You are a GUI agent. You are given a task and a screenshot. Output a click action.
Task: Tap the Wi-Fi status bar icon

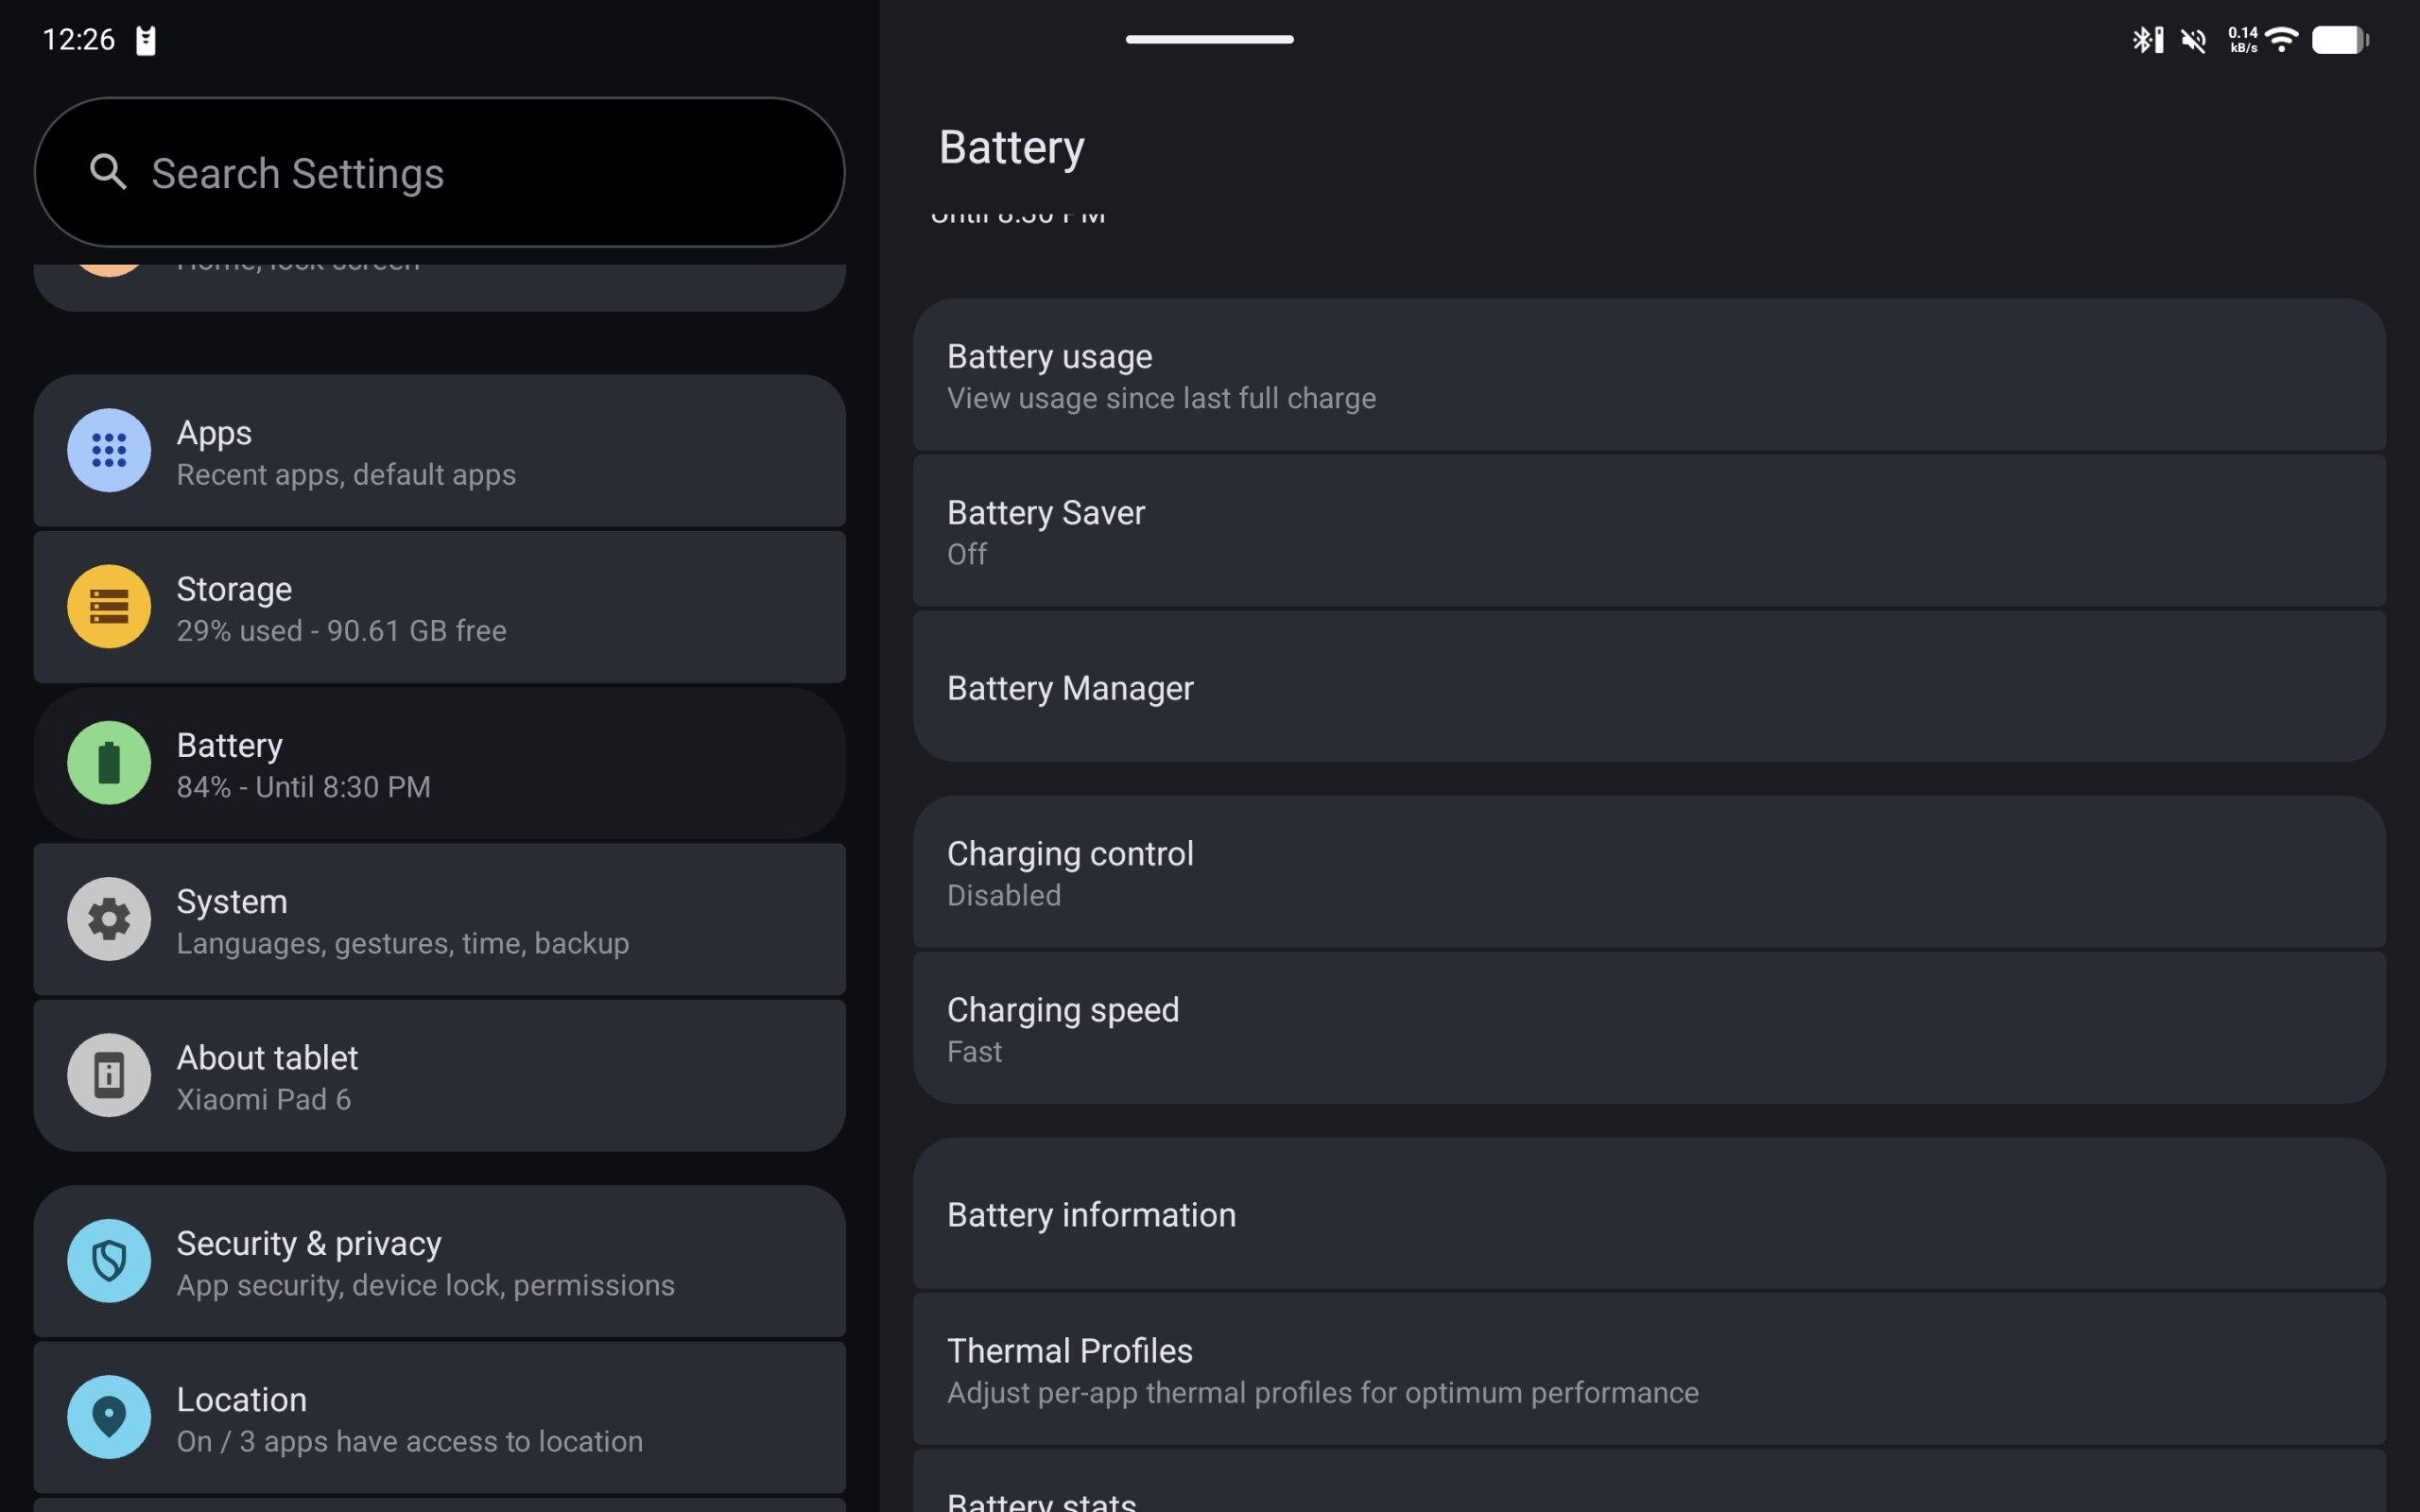(2282, 40)
